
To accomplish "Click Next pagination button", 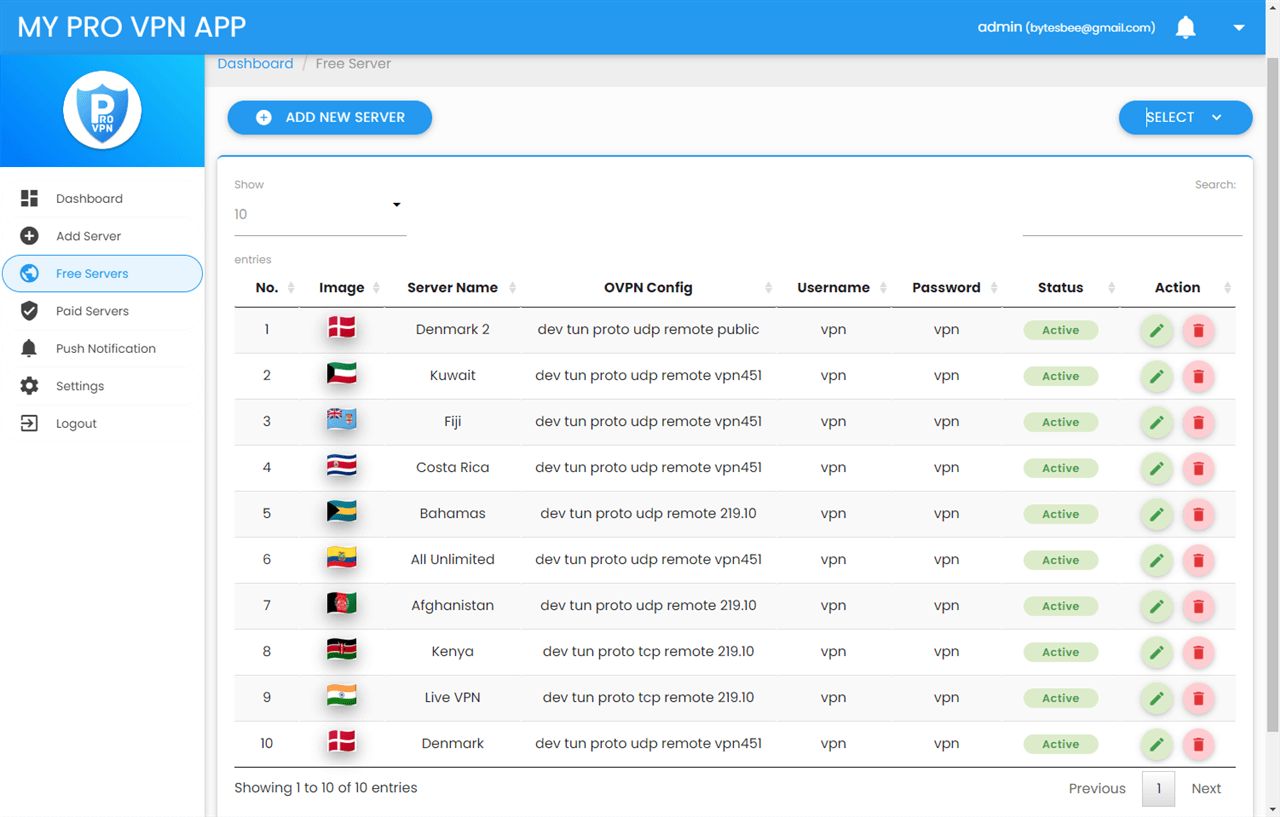I will tap(1206, 788).
